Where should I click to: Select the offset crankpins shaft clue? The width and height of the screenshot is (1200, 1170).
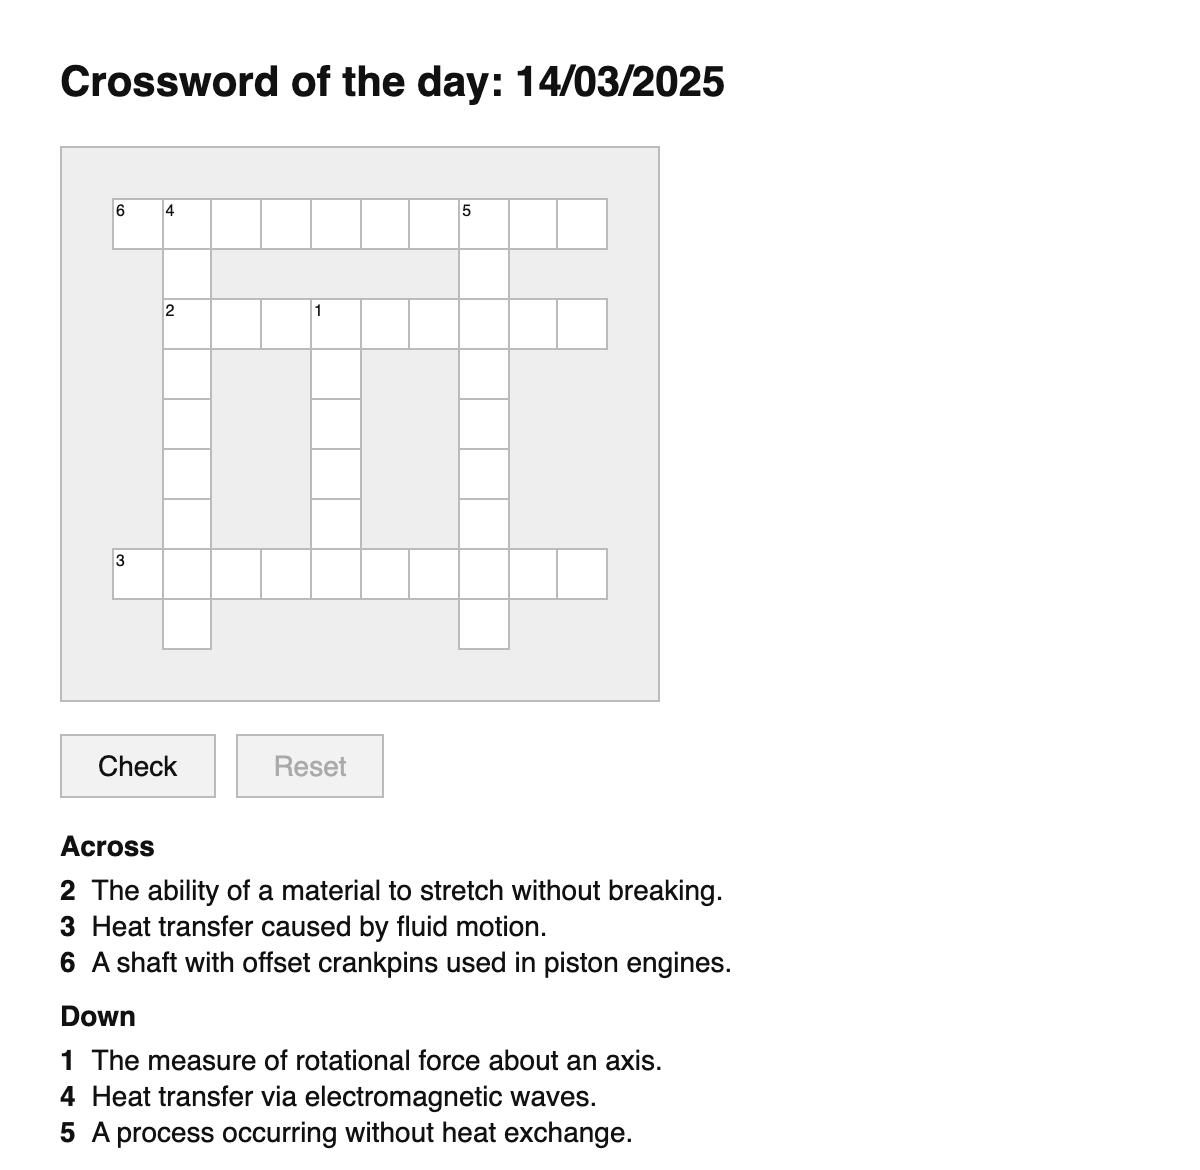click(x=411, y=963)
